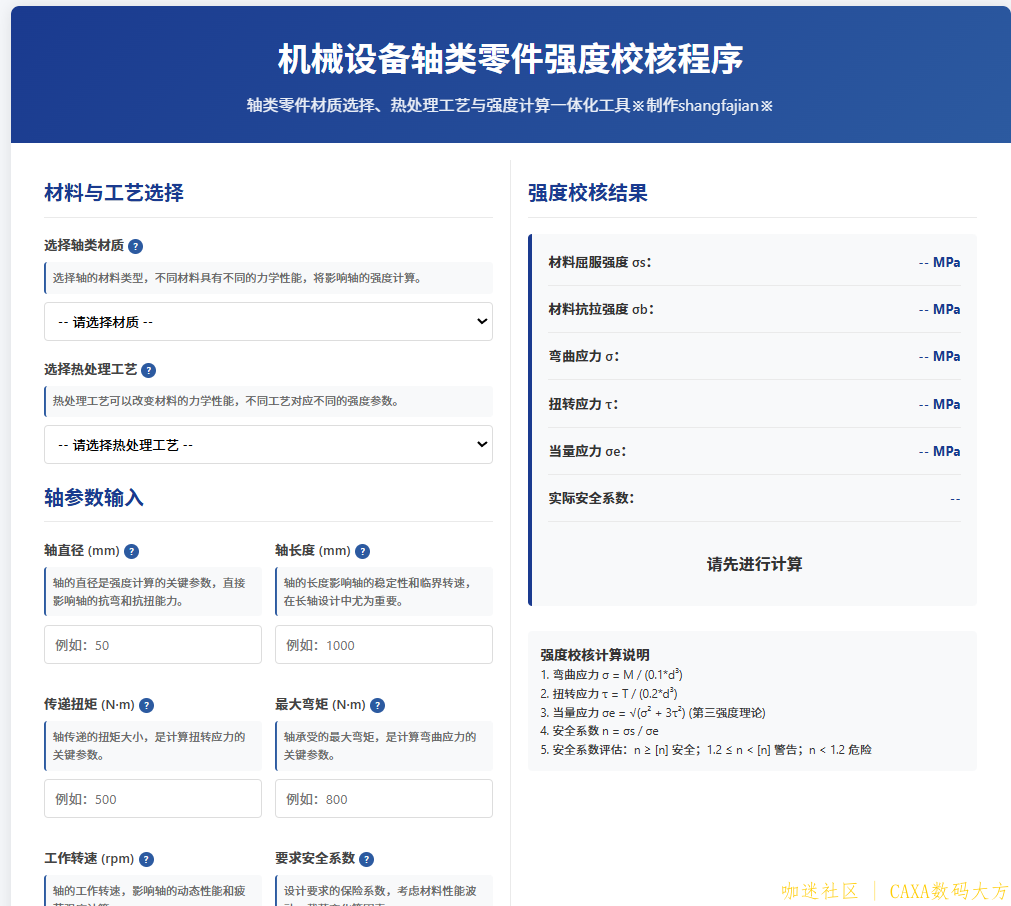Click help icon next to 要求安全系数
The height and width of the screenshot is (906, 1011).
[x=366, y=859]
